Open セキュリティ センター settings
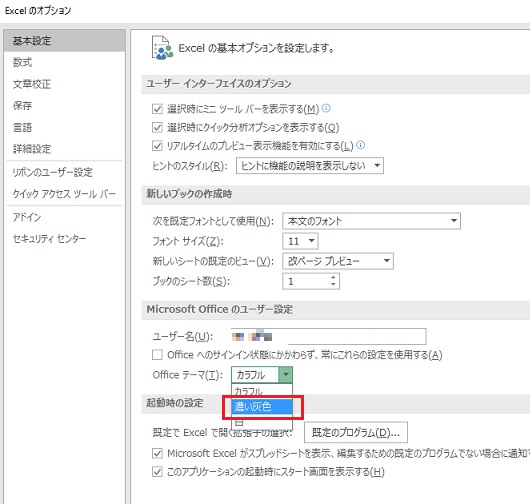This screenshot has width=530, height=504. 65,239
